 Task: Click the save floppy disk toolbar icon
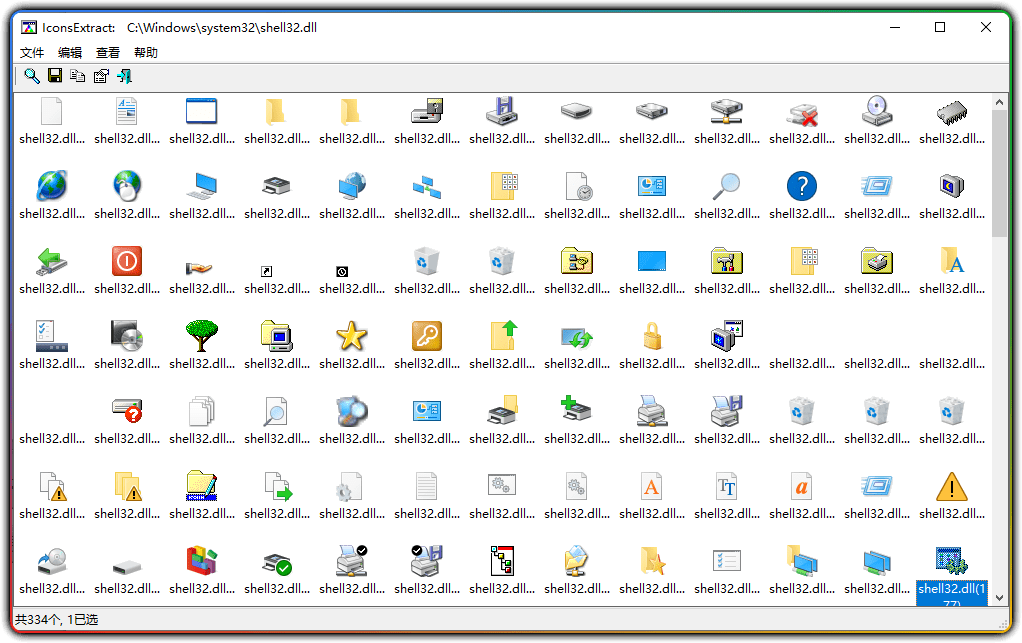55,76
